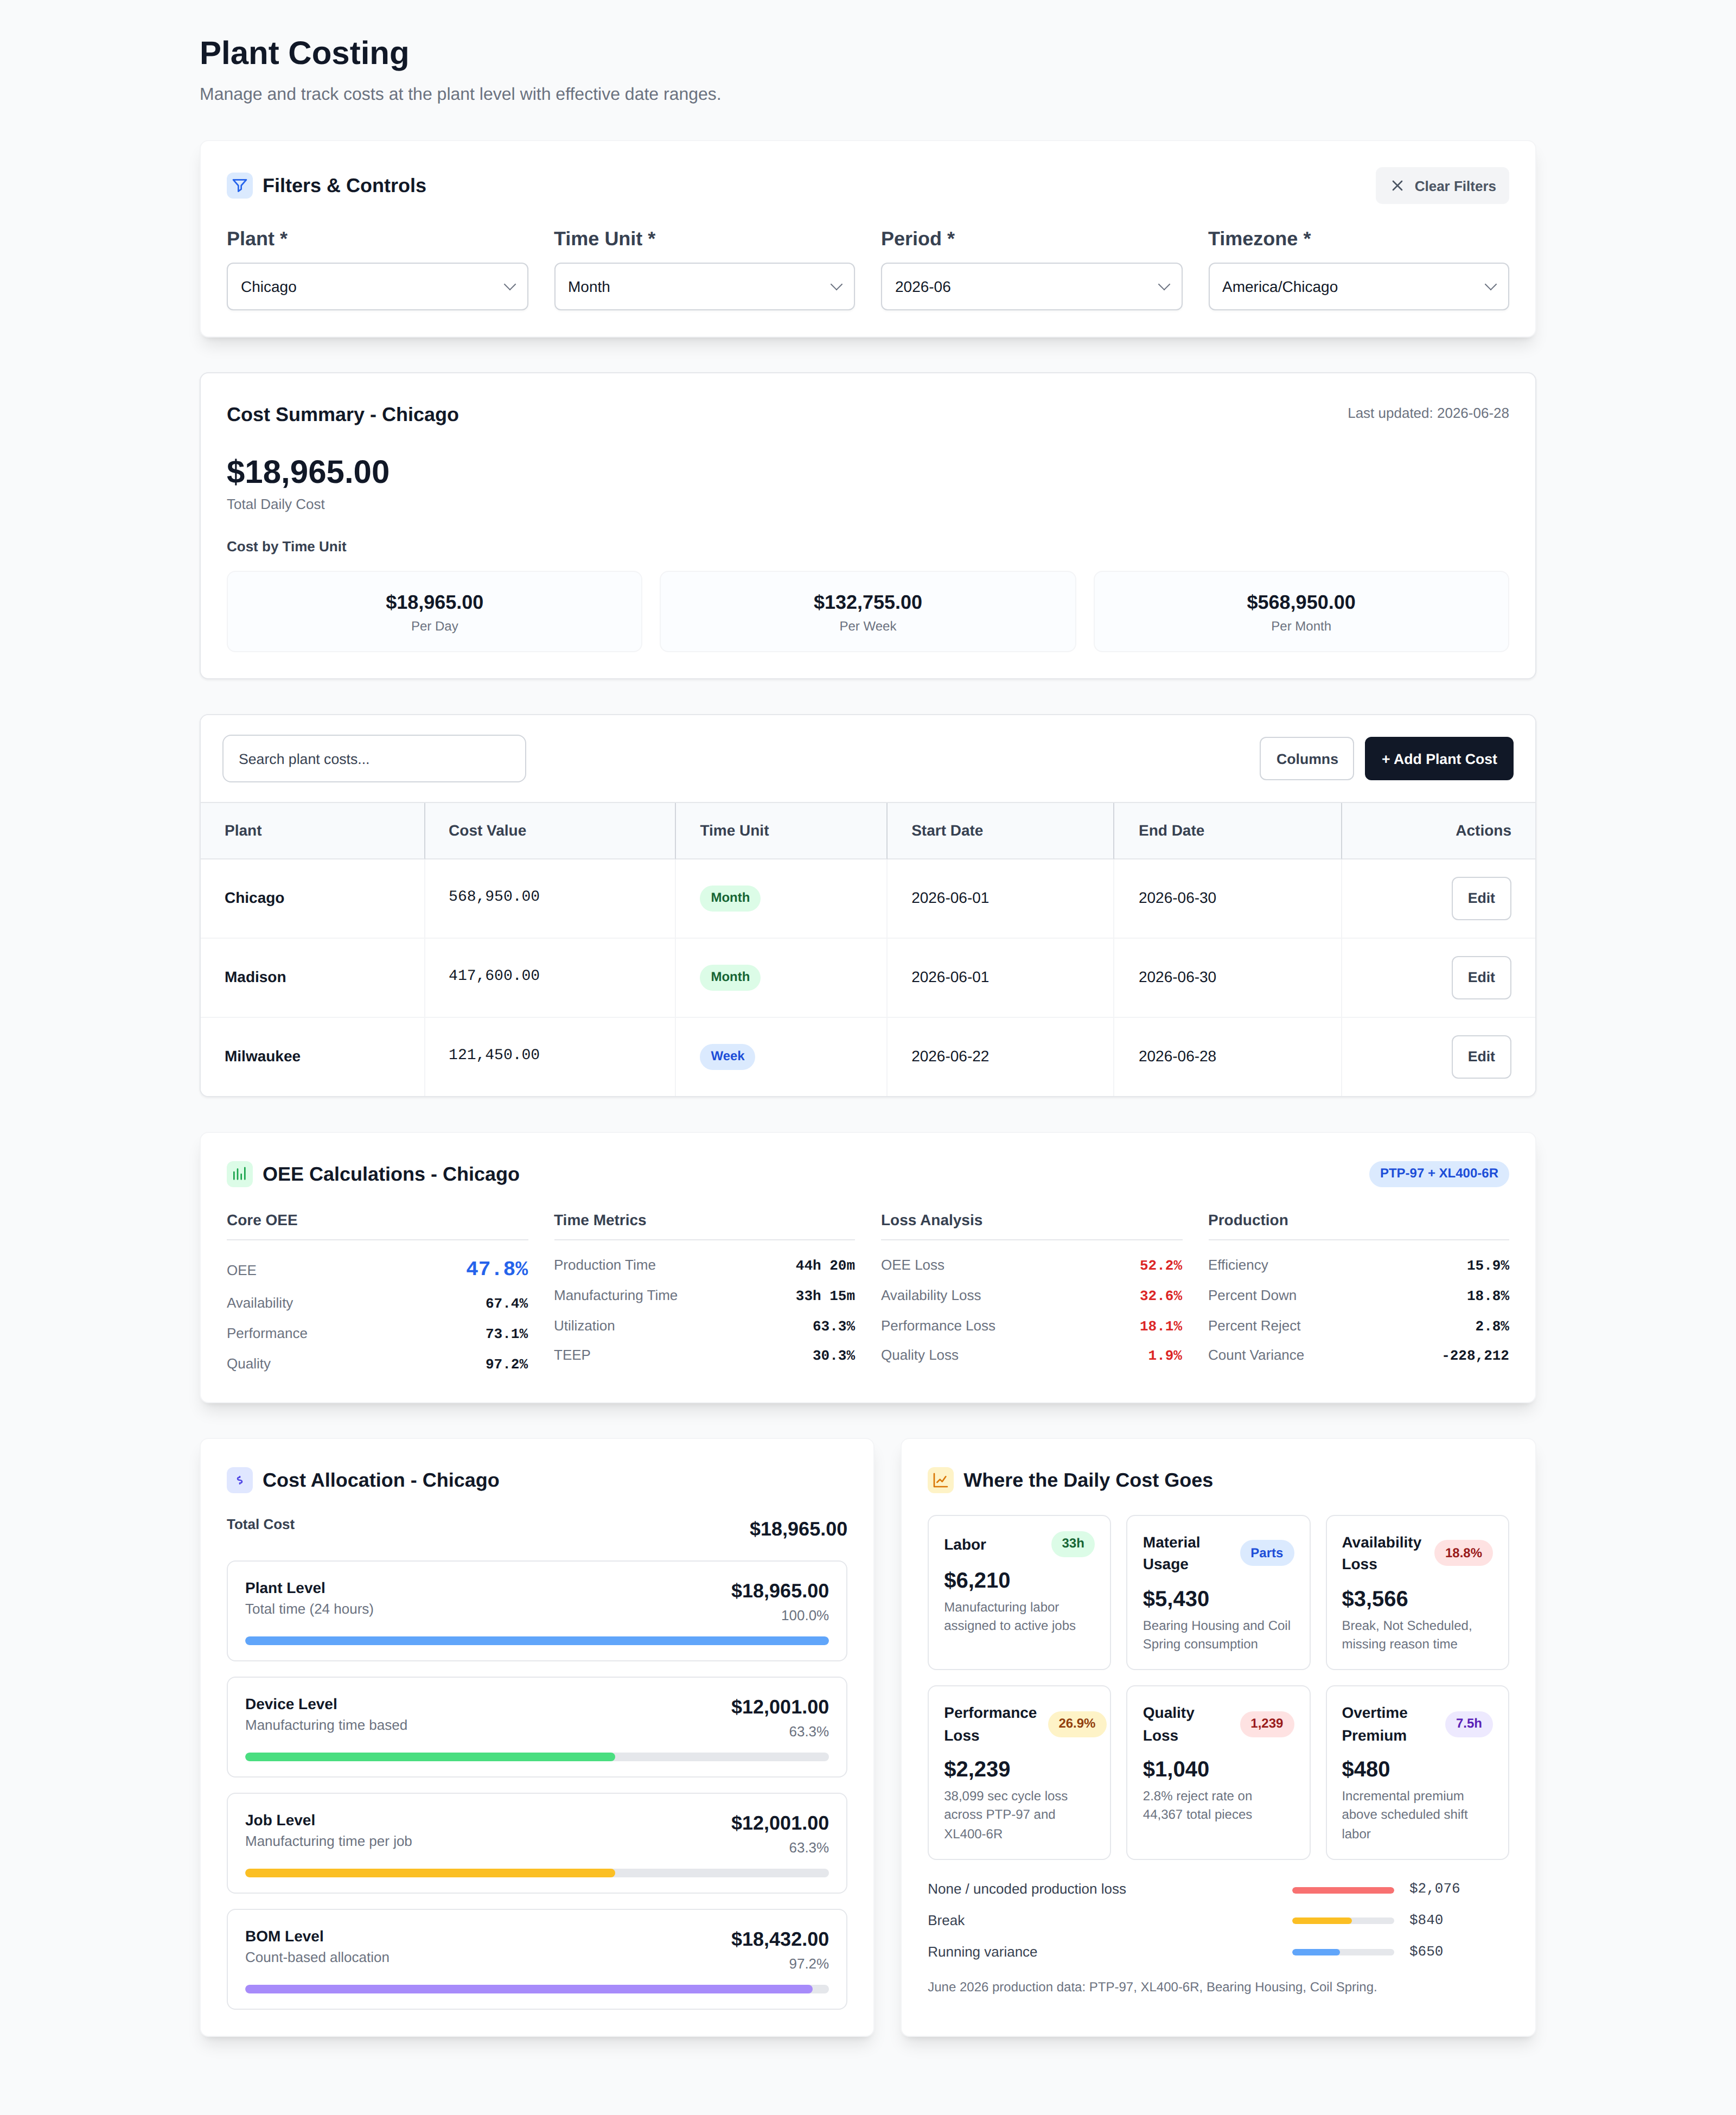1736x2115 pixels.
Task: Click the X icon in Clear Filters
Action: pos(1397,186)
